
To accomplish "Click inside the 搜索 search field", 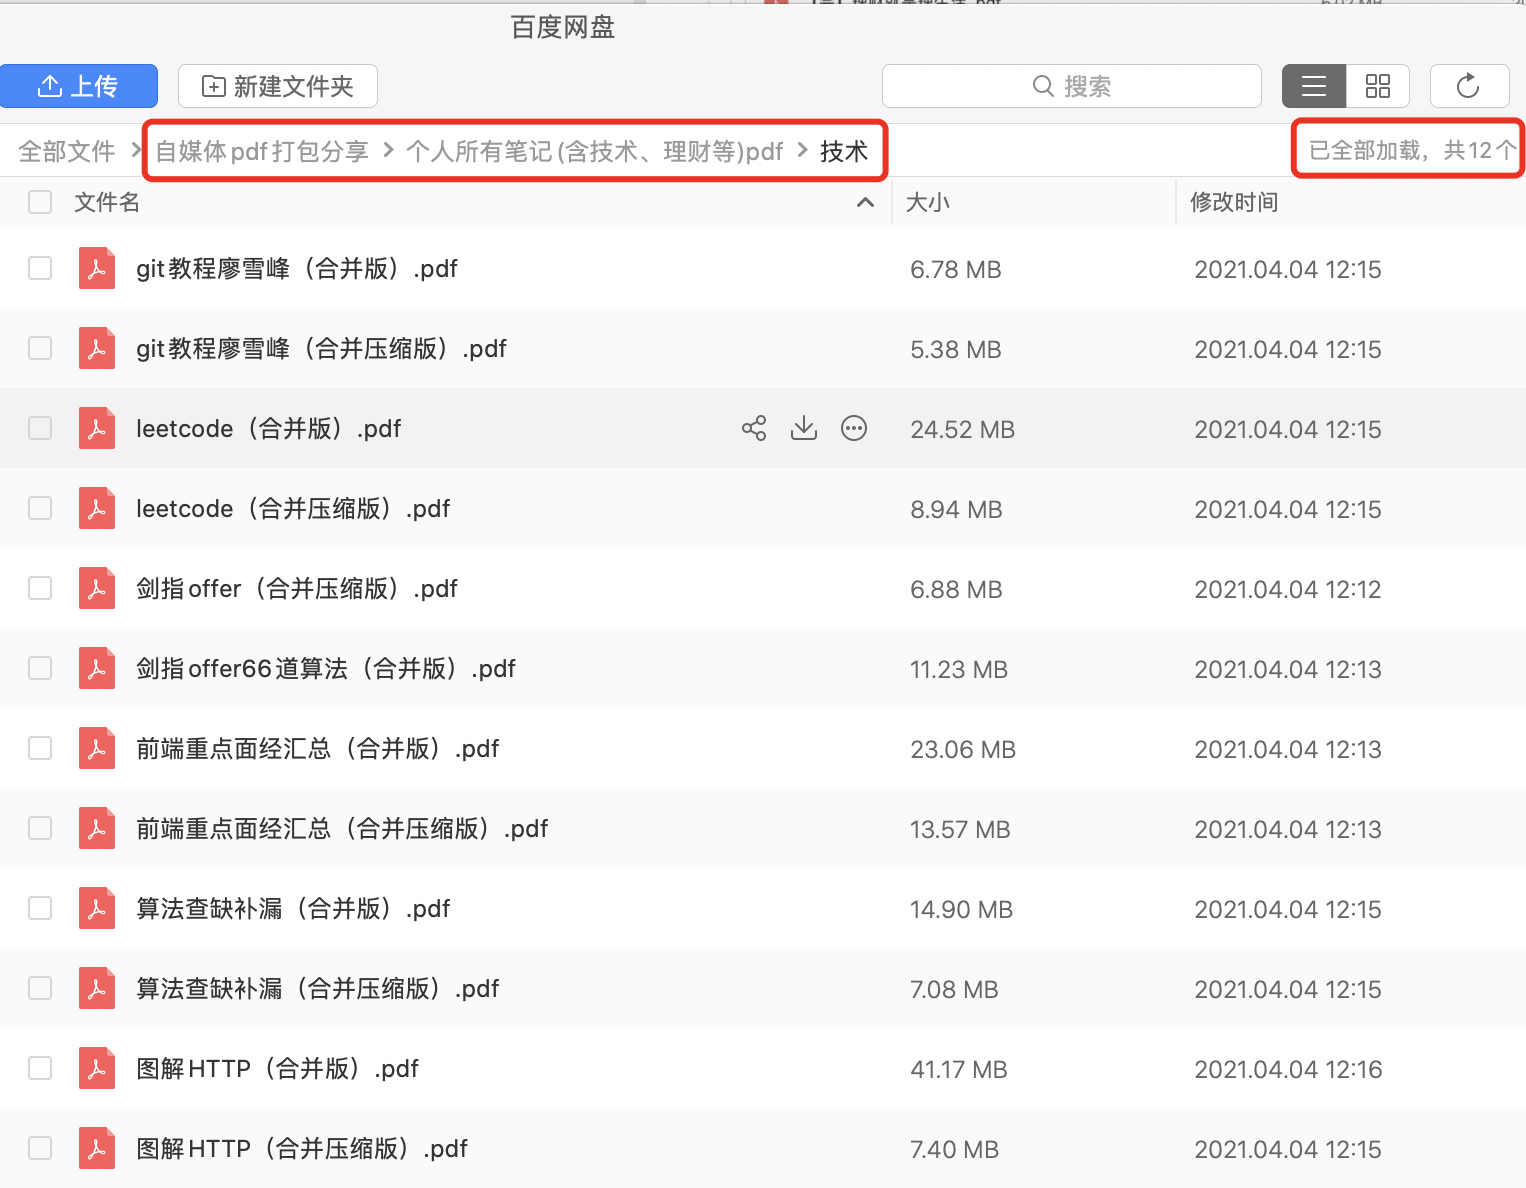I will pyautogui.click(x=1100, y=86).
